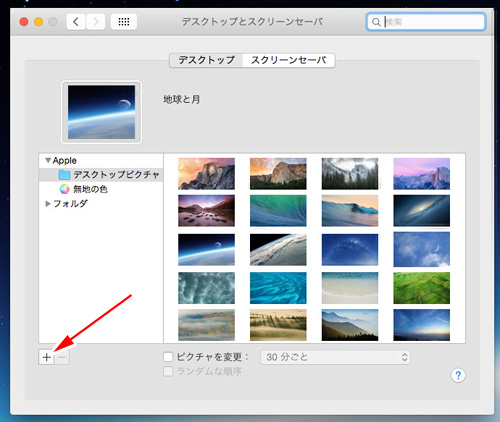Select 無地の色 color wheel item
Screen dimensions: 500x422
pos(83,189)
